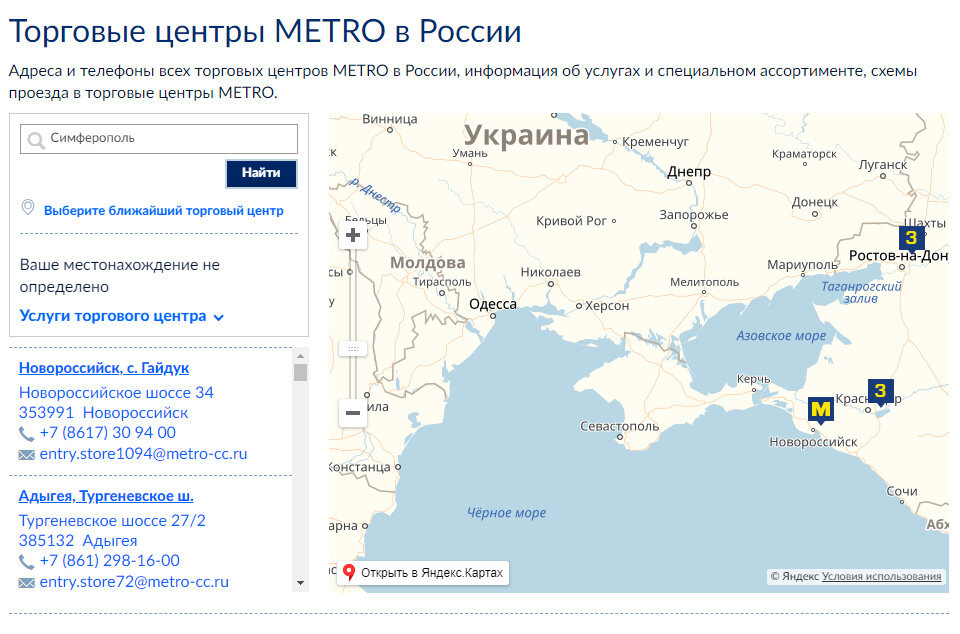Click the down arrow of the store list scrollbar
960x634 pixels.
[x=300, y=583]
